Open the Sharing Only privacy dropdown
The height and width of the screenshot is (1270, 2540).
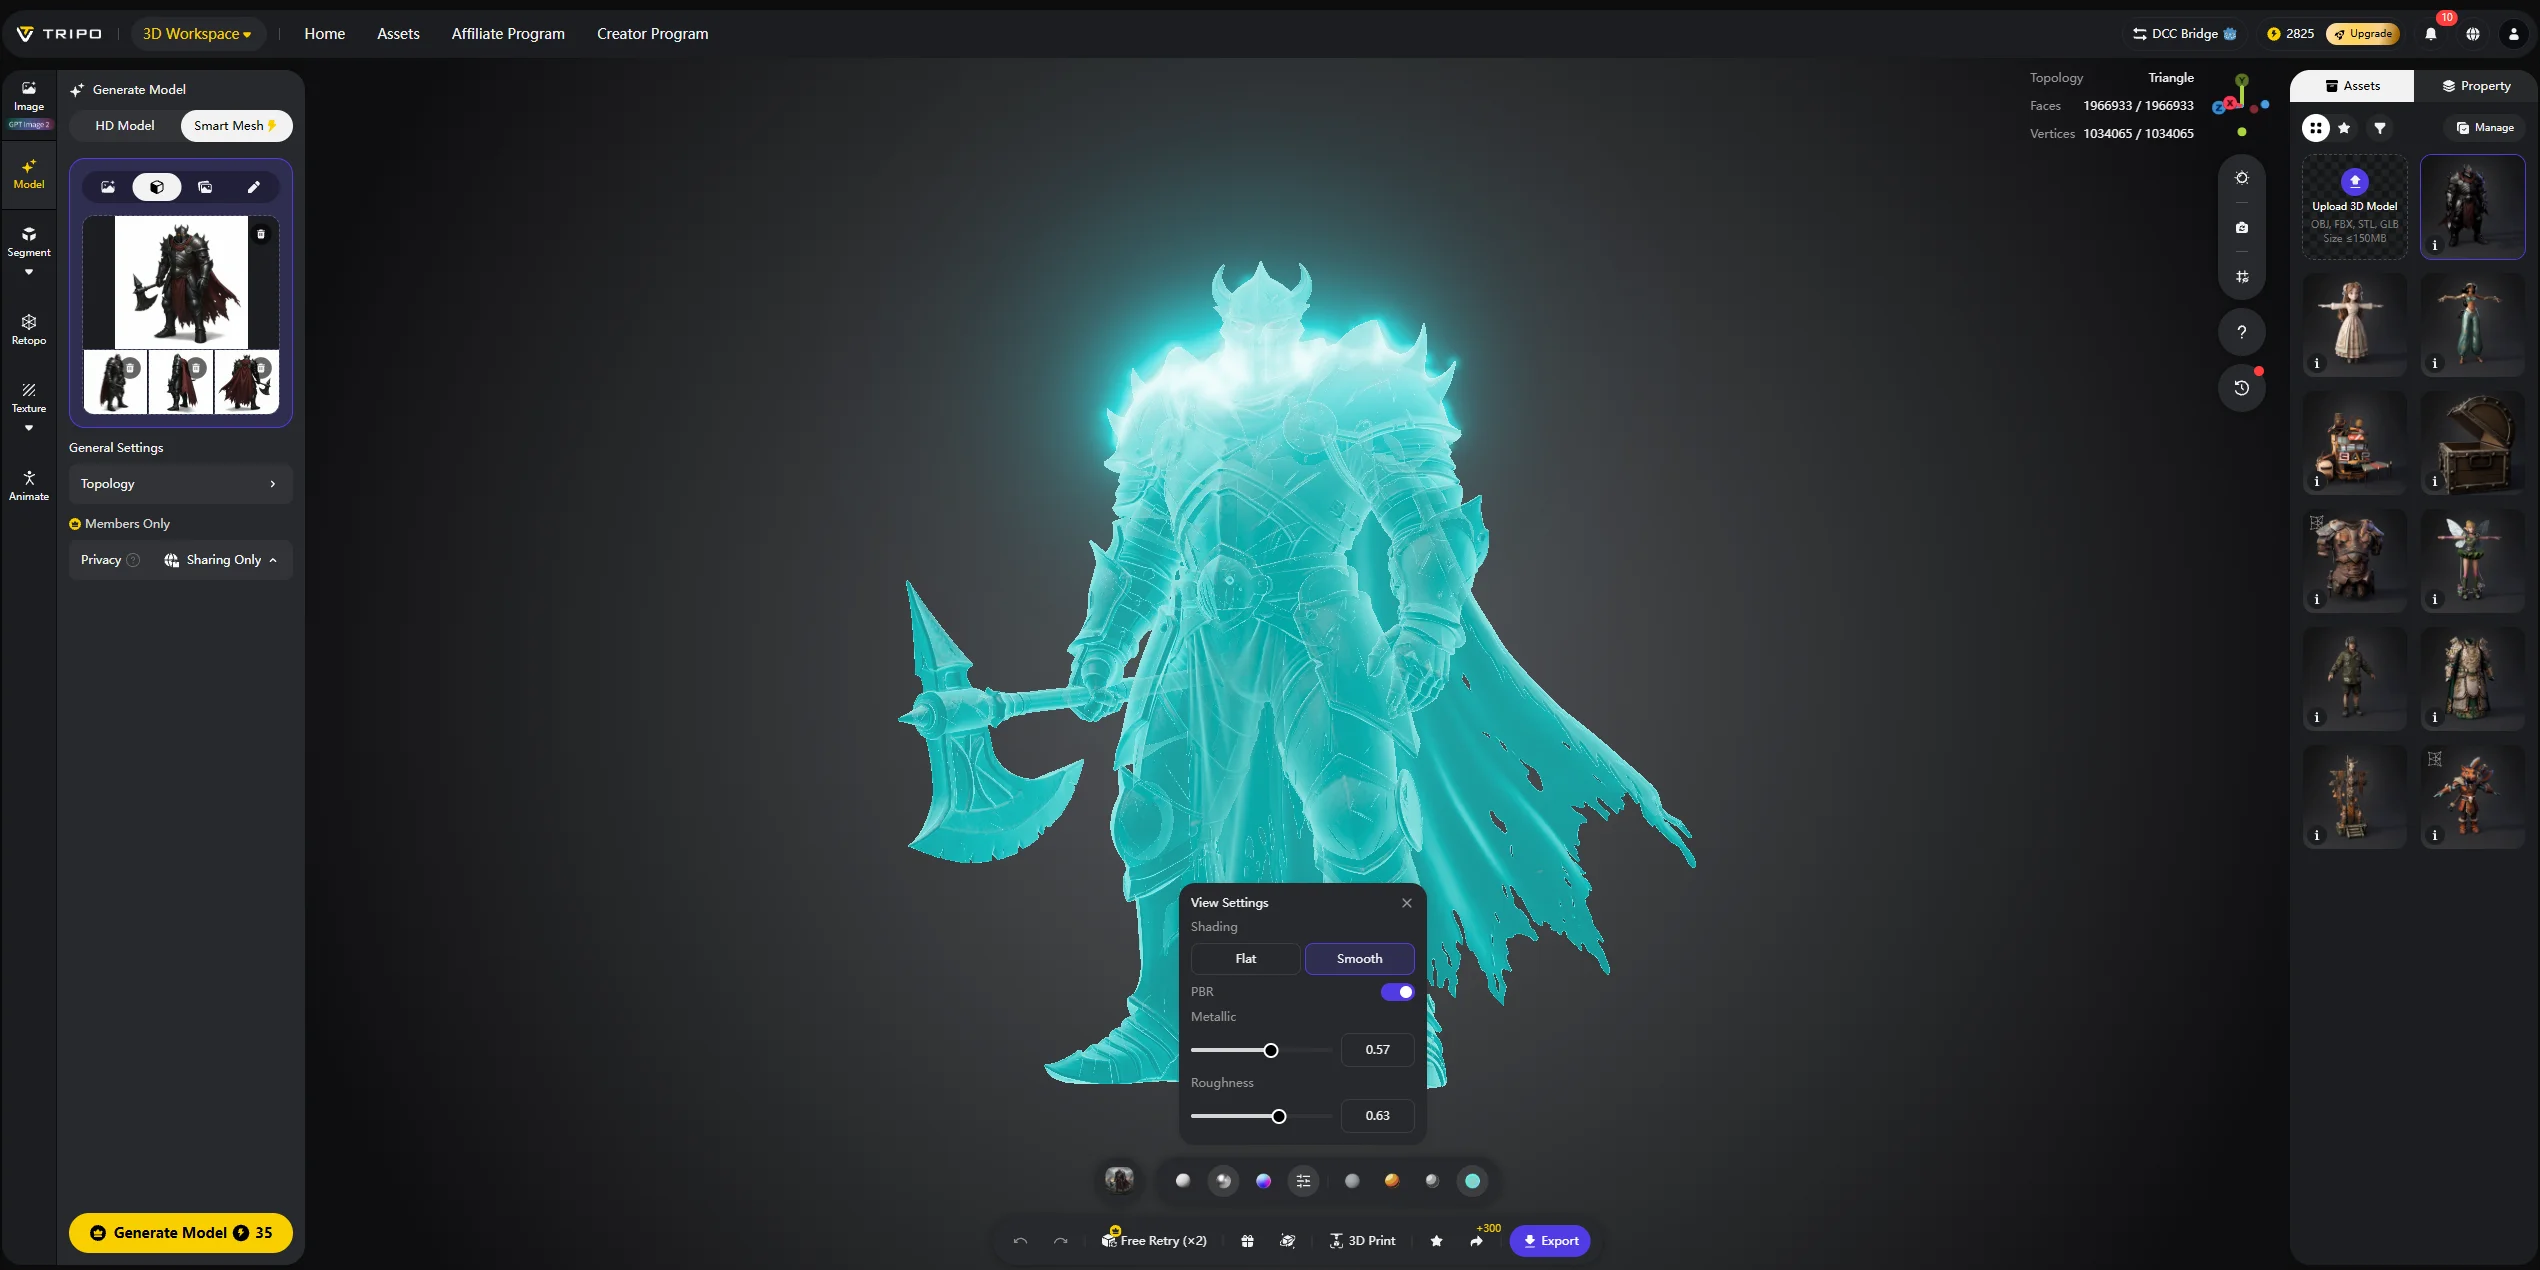pyautogui.click(x=222, y=560)
